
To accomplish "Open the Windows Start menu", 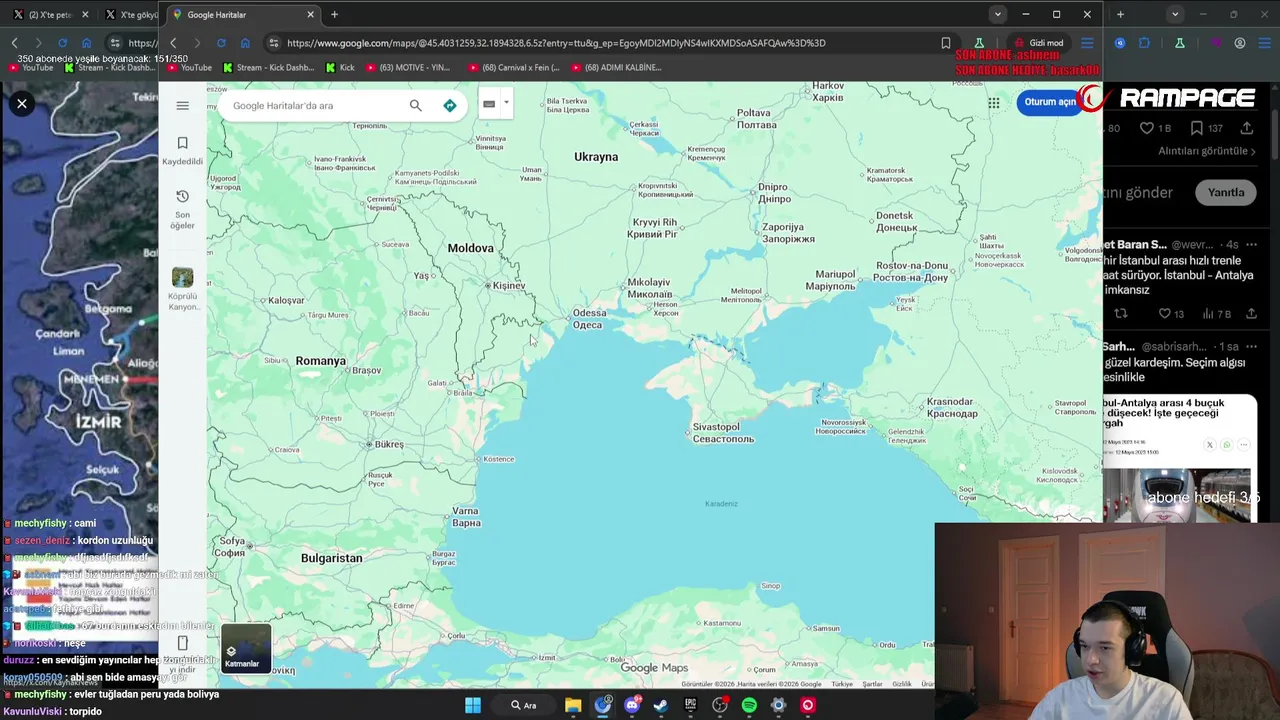I will click(x=473, y=705).
